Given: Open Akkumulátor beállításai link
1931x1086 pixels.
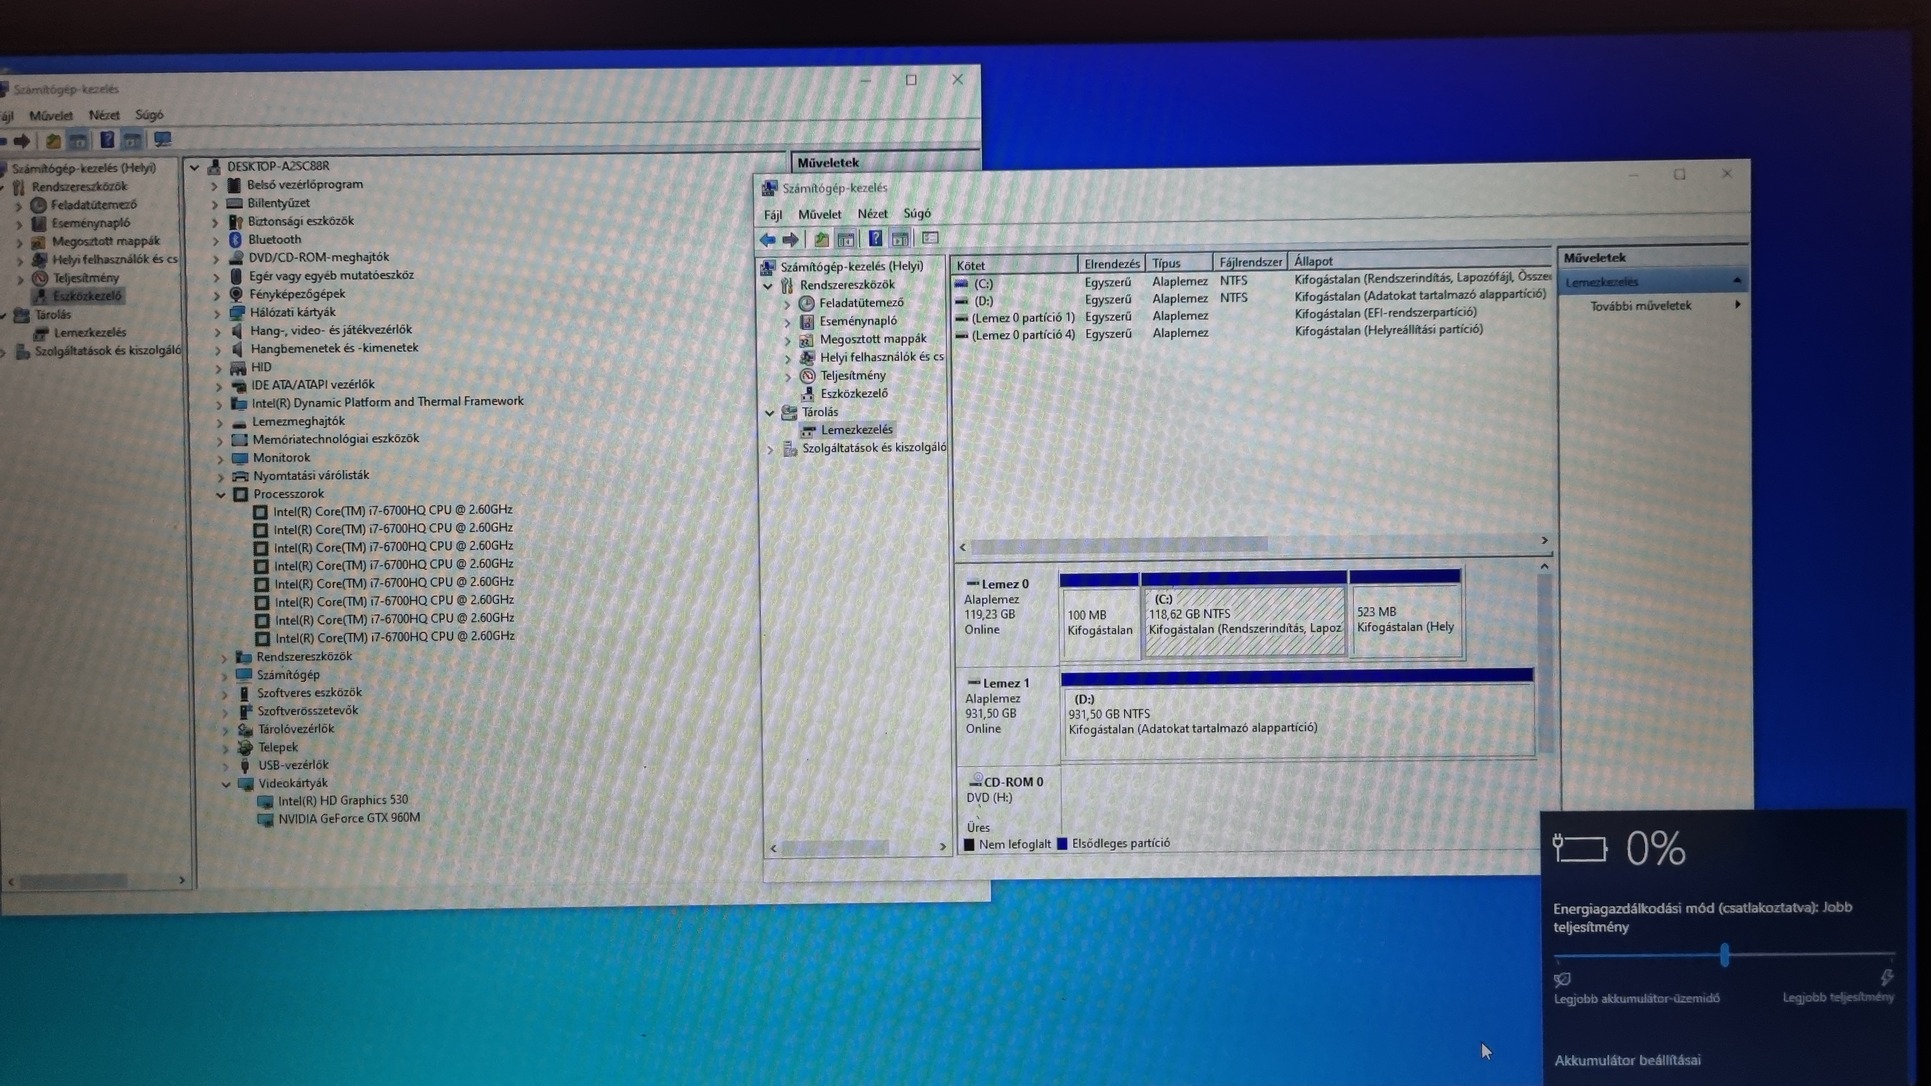Looking at the screenshot, I should tap(1627, 1060).
